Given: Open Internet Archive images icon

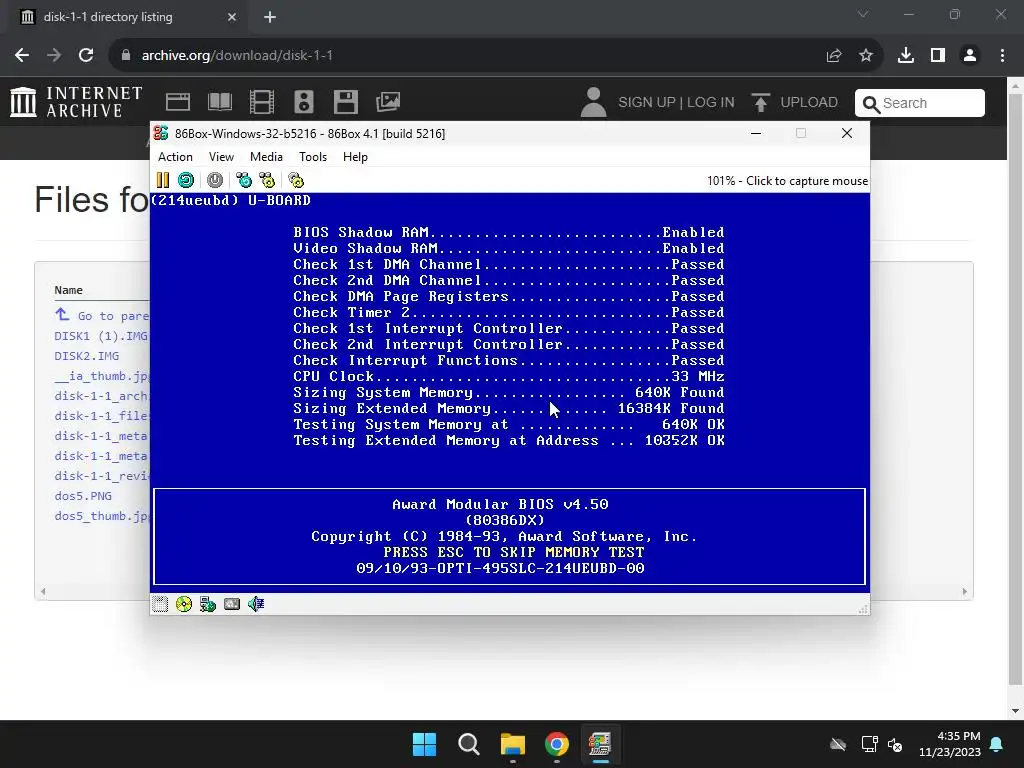Looking at the screenshot, I should 388,102.
